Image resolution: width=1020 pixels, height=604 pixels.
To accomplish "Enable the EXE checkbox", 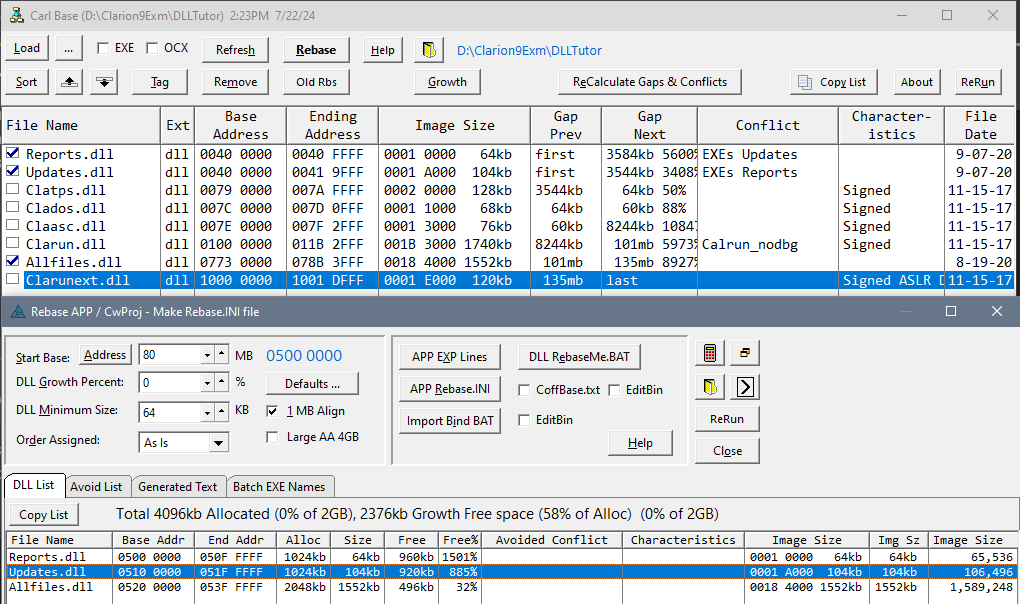I will (x=103, y=48).
